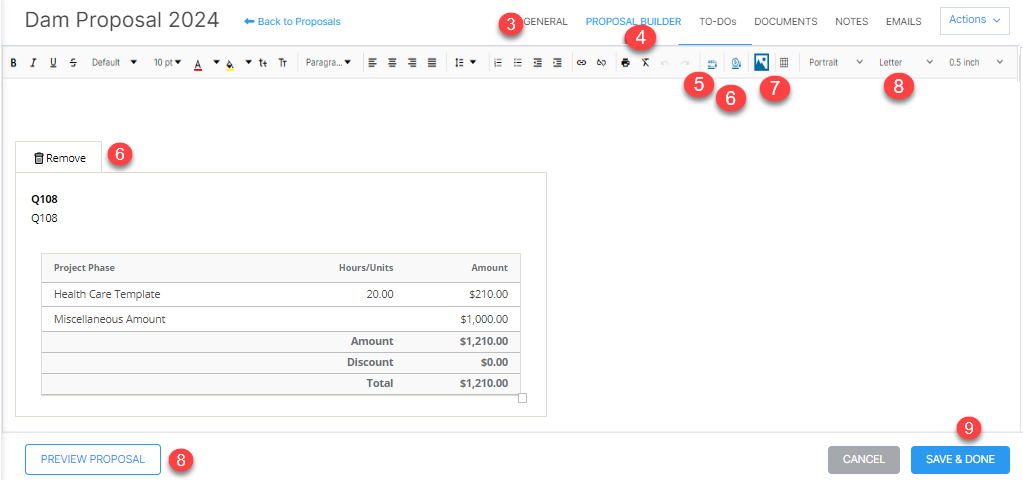Screen dimensions: 1023x480
Task: Click the PREVIEW PROPOSAL button
Action: (x=93, y=459)
